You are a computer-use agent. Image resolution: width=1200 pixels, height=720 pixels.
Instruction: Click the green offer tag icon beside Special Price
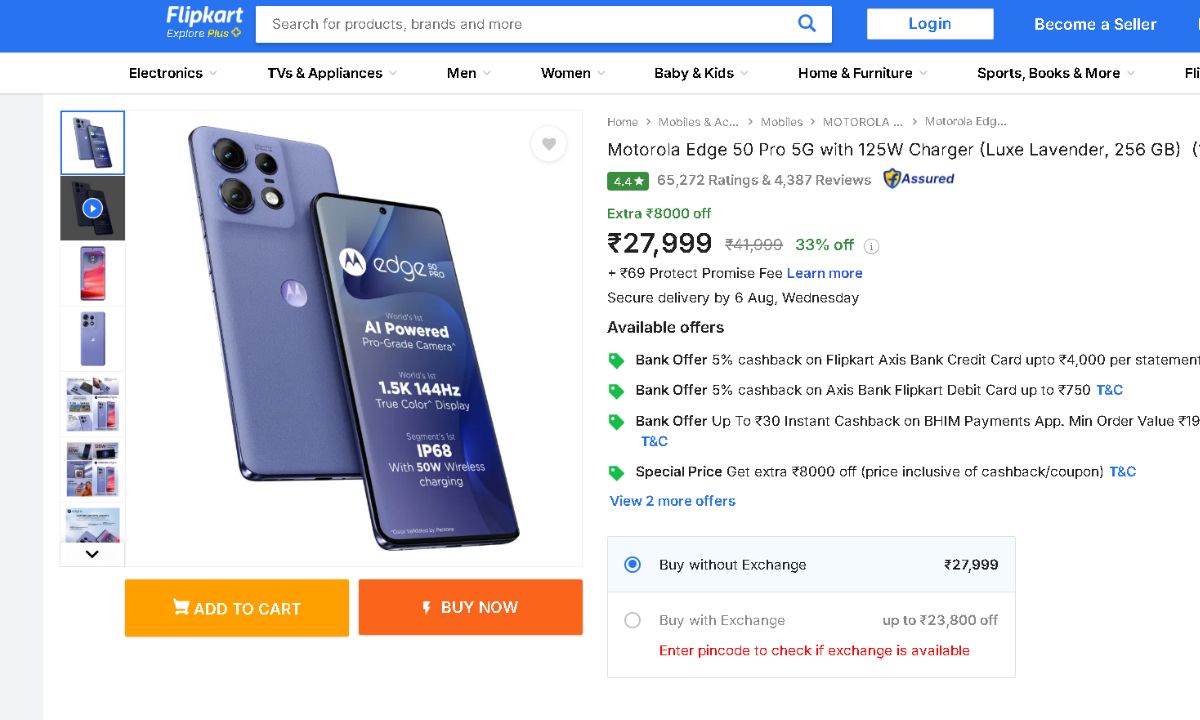(x=616, y=471)
